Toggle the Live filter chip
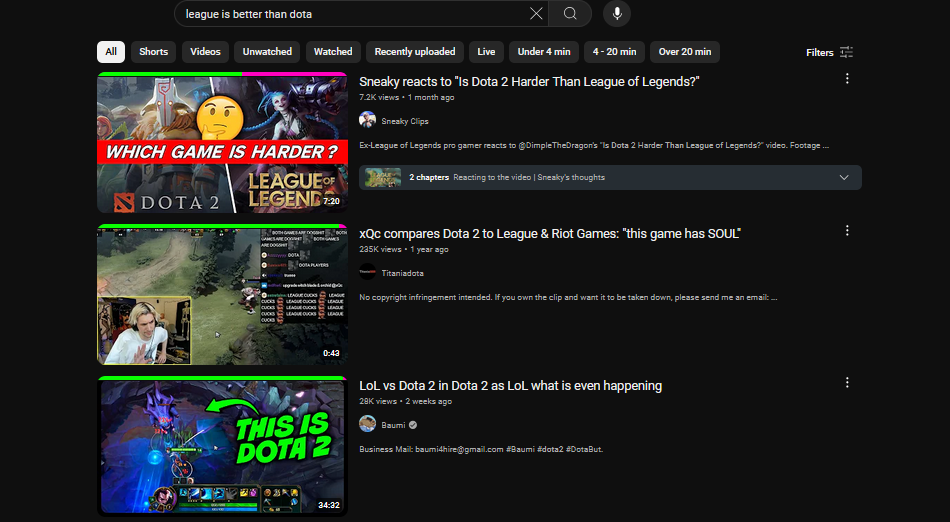The image size is (950, 522). 486,52
